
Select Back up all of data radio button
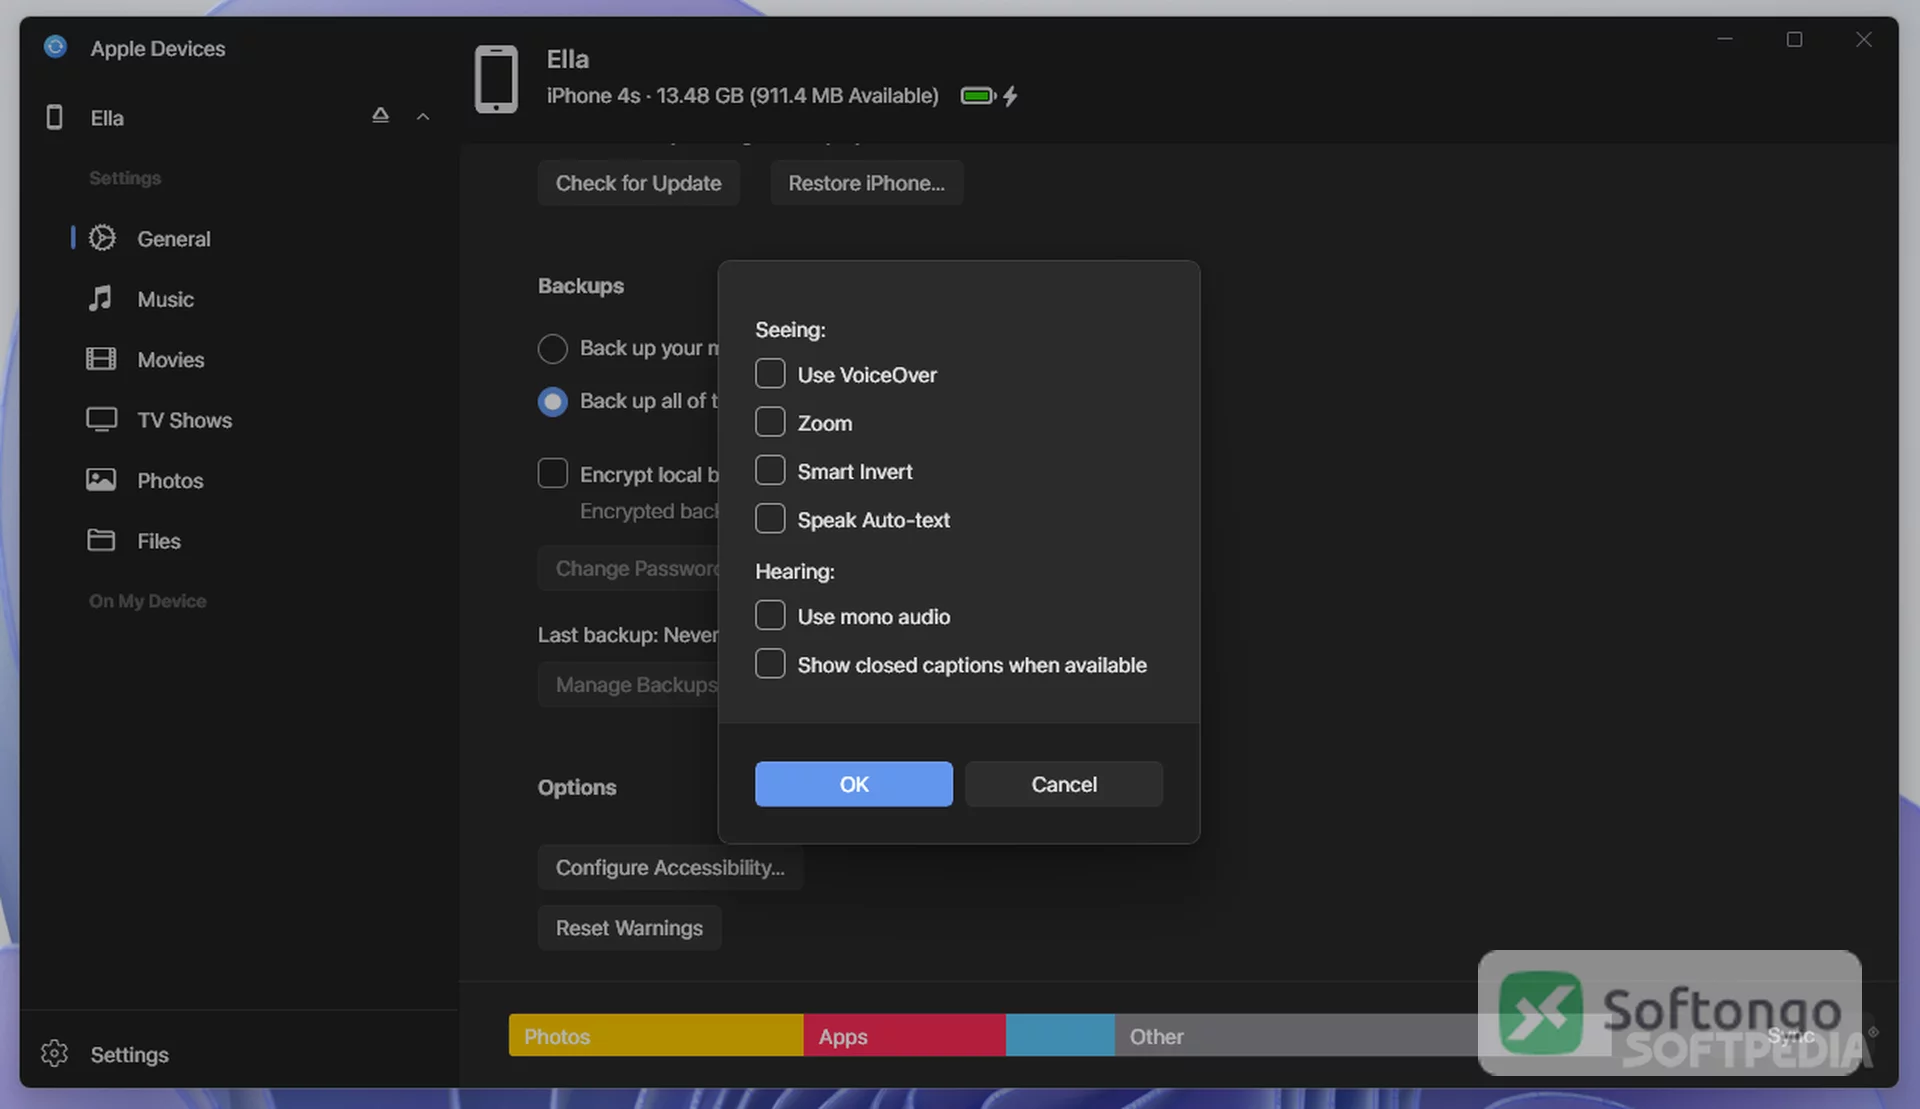coord(552,401)
